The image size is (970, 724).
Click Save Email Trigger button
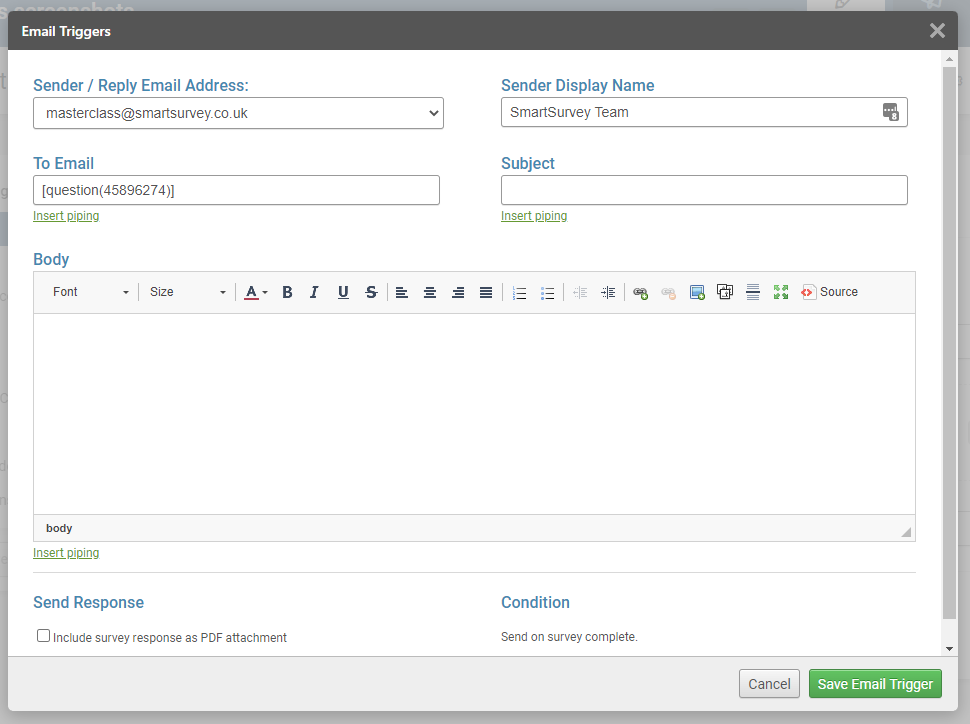click(875, 684)
